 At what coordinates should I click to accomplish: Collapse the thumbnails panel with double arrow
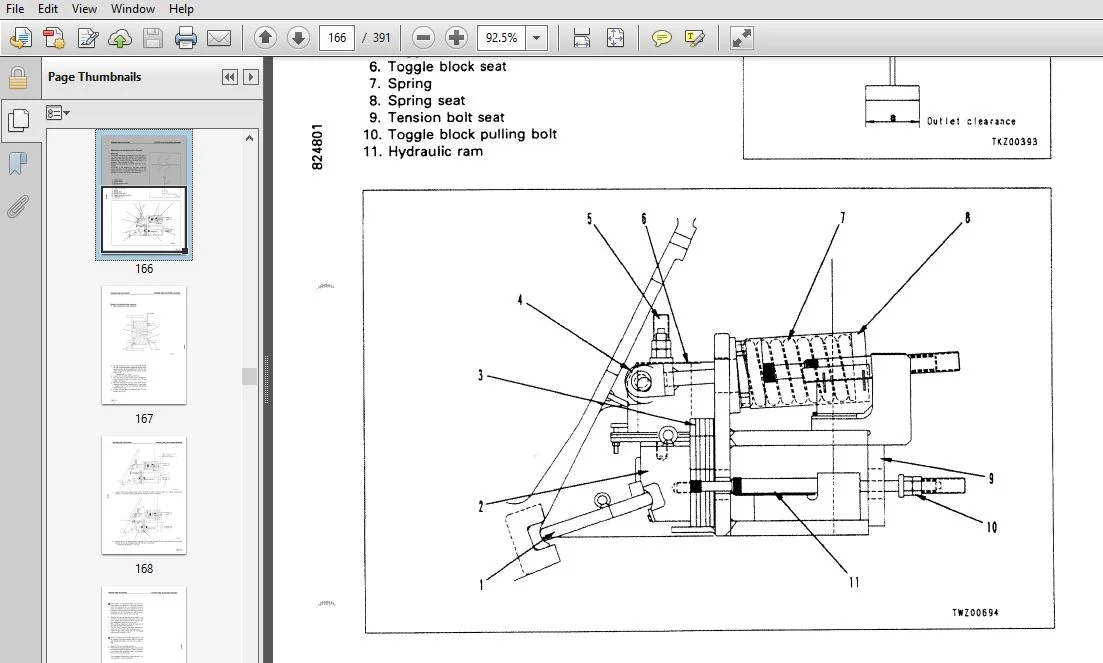(229, 77)
